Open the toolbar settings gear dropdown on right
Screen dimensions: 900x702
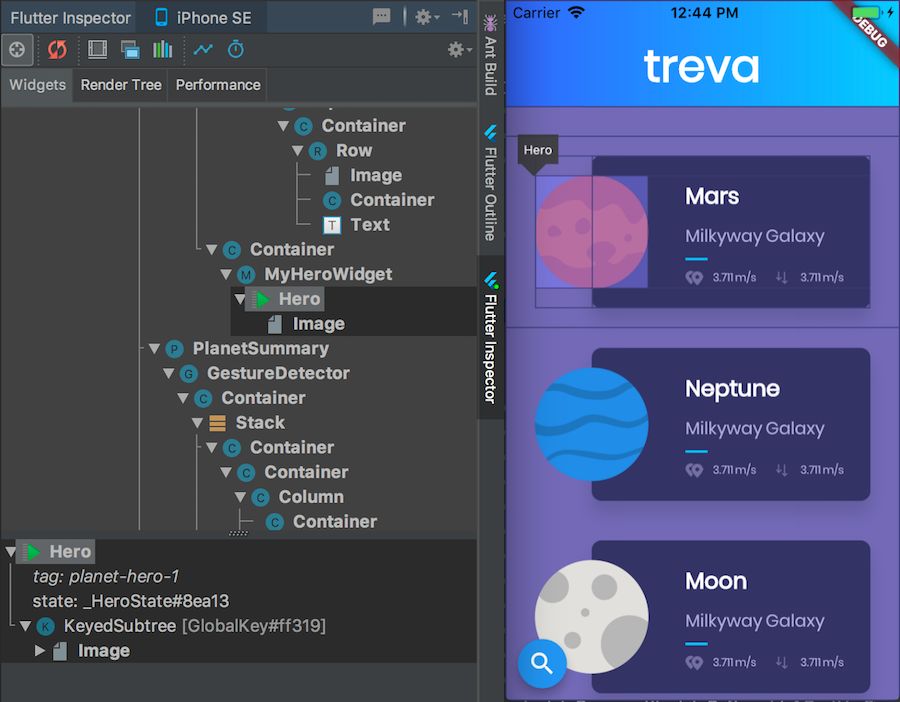(x=460, y=50)
